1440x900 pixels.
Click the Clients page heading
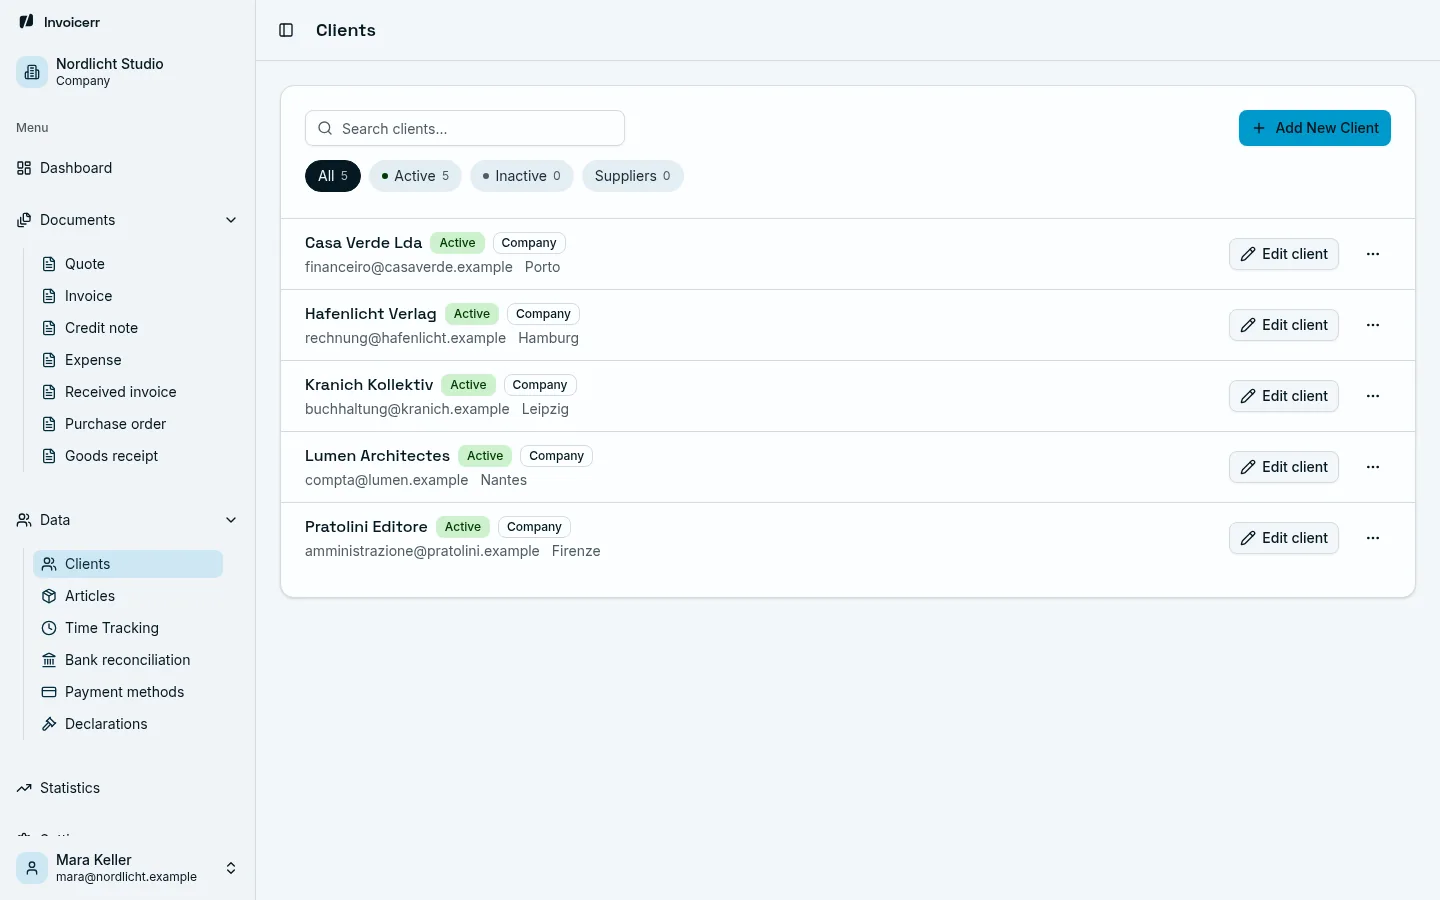click(x=346, y=30)
